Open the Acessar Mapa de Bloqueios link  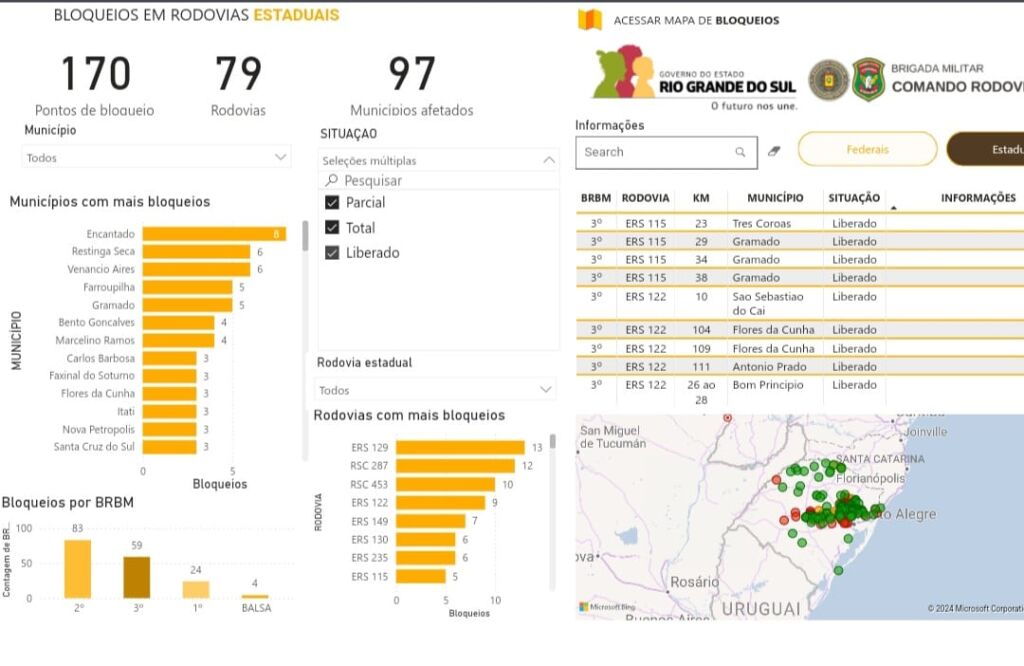click(696, 20)
